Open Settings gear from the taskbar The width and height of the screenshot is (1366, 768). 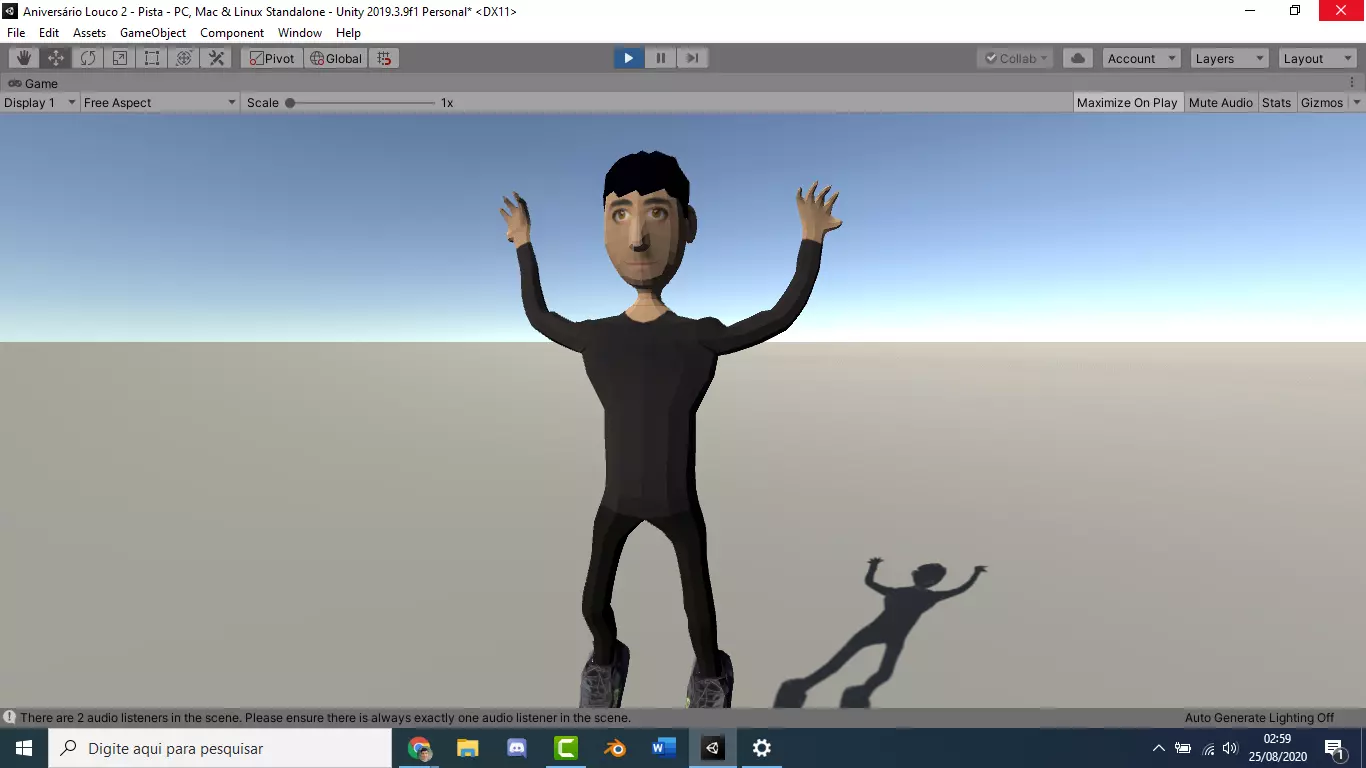click(x=762, y=748)
